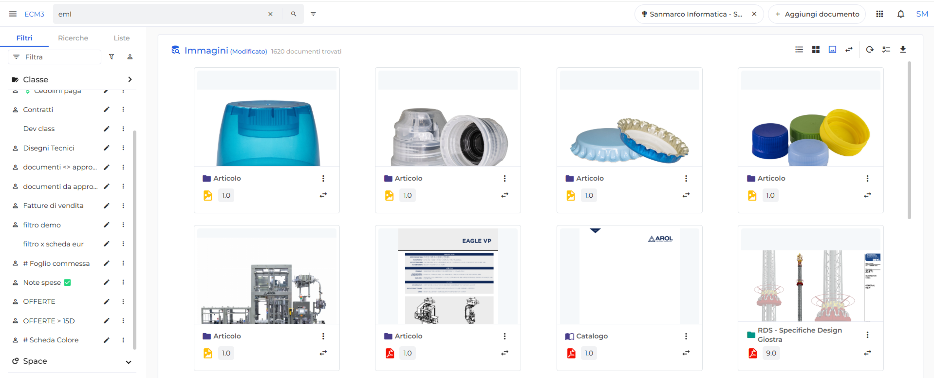934x378 pixels.
Task: Clear the eml search text
Action: point(270,14)
